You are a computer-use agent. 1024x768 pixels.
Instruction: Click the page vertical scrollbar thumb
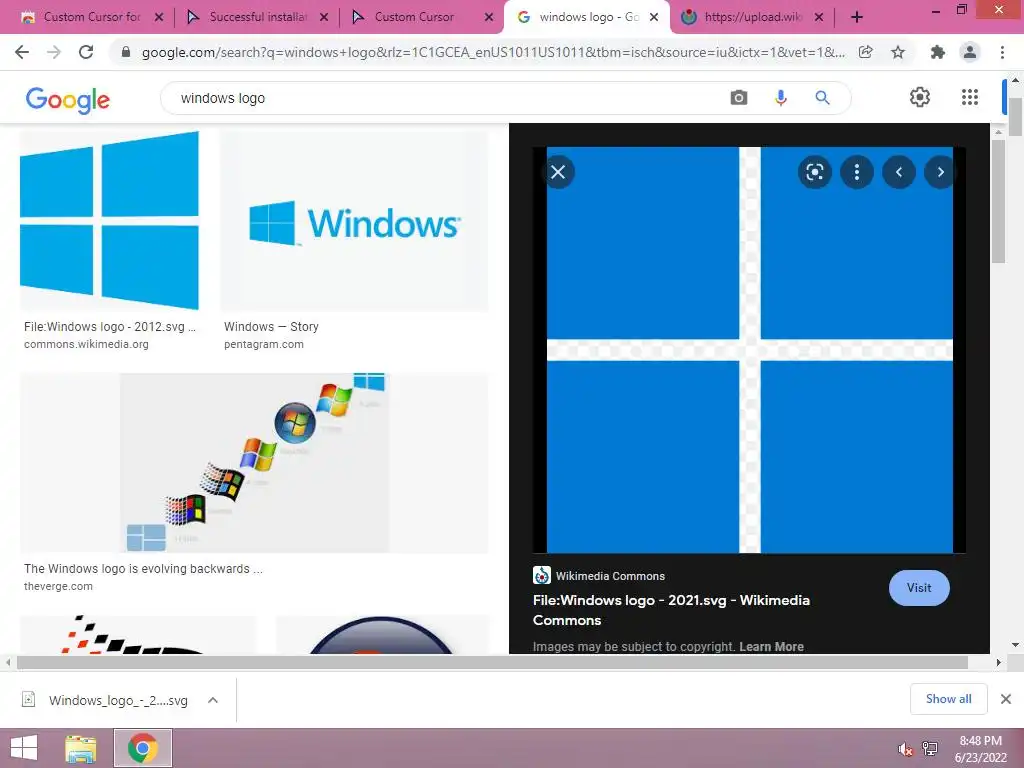pyautogui.click(x=1016, y=117)
